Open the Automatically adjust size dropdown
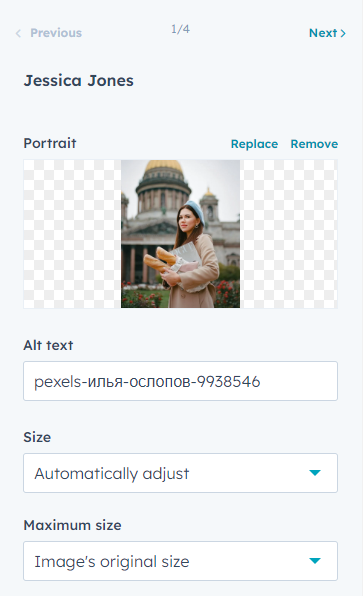363x596 pixels. tap(180, 473)
